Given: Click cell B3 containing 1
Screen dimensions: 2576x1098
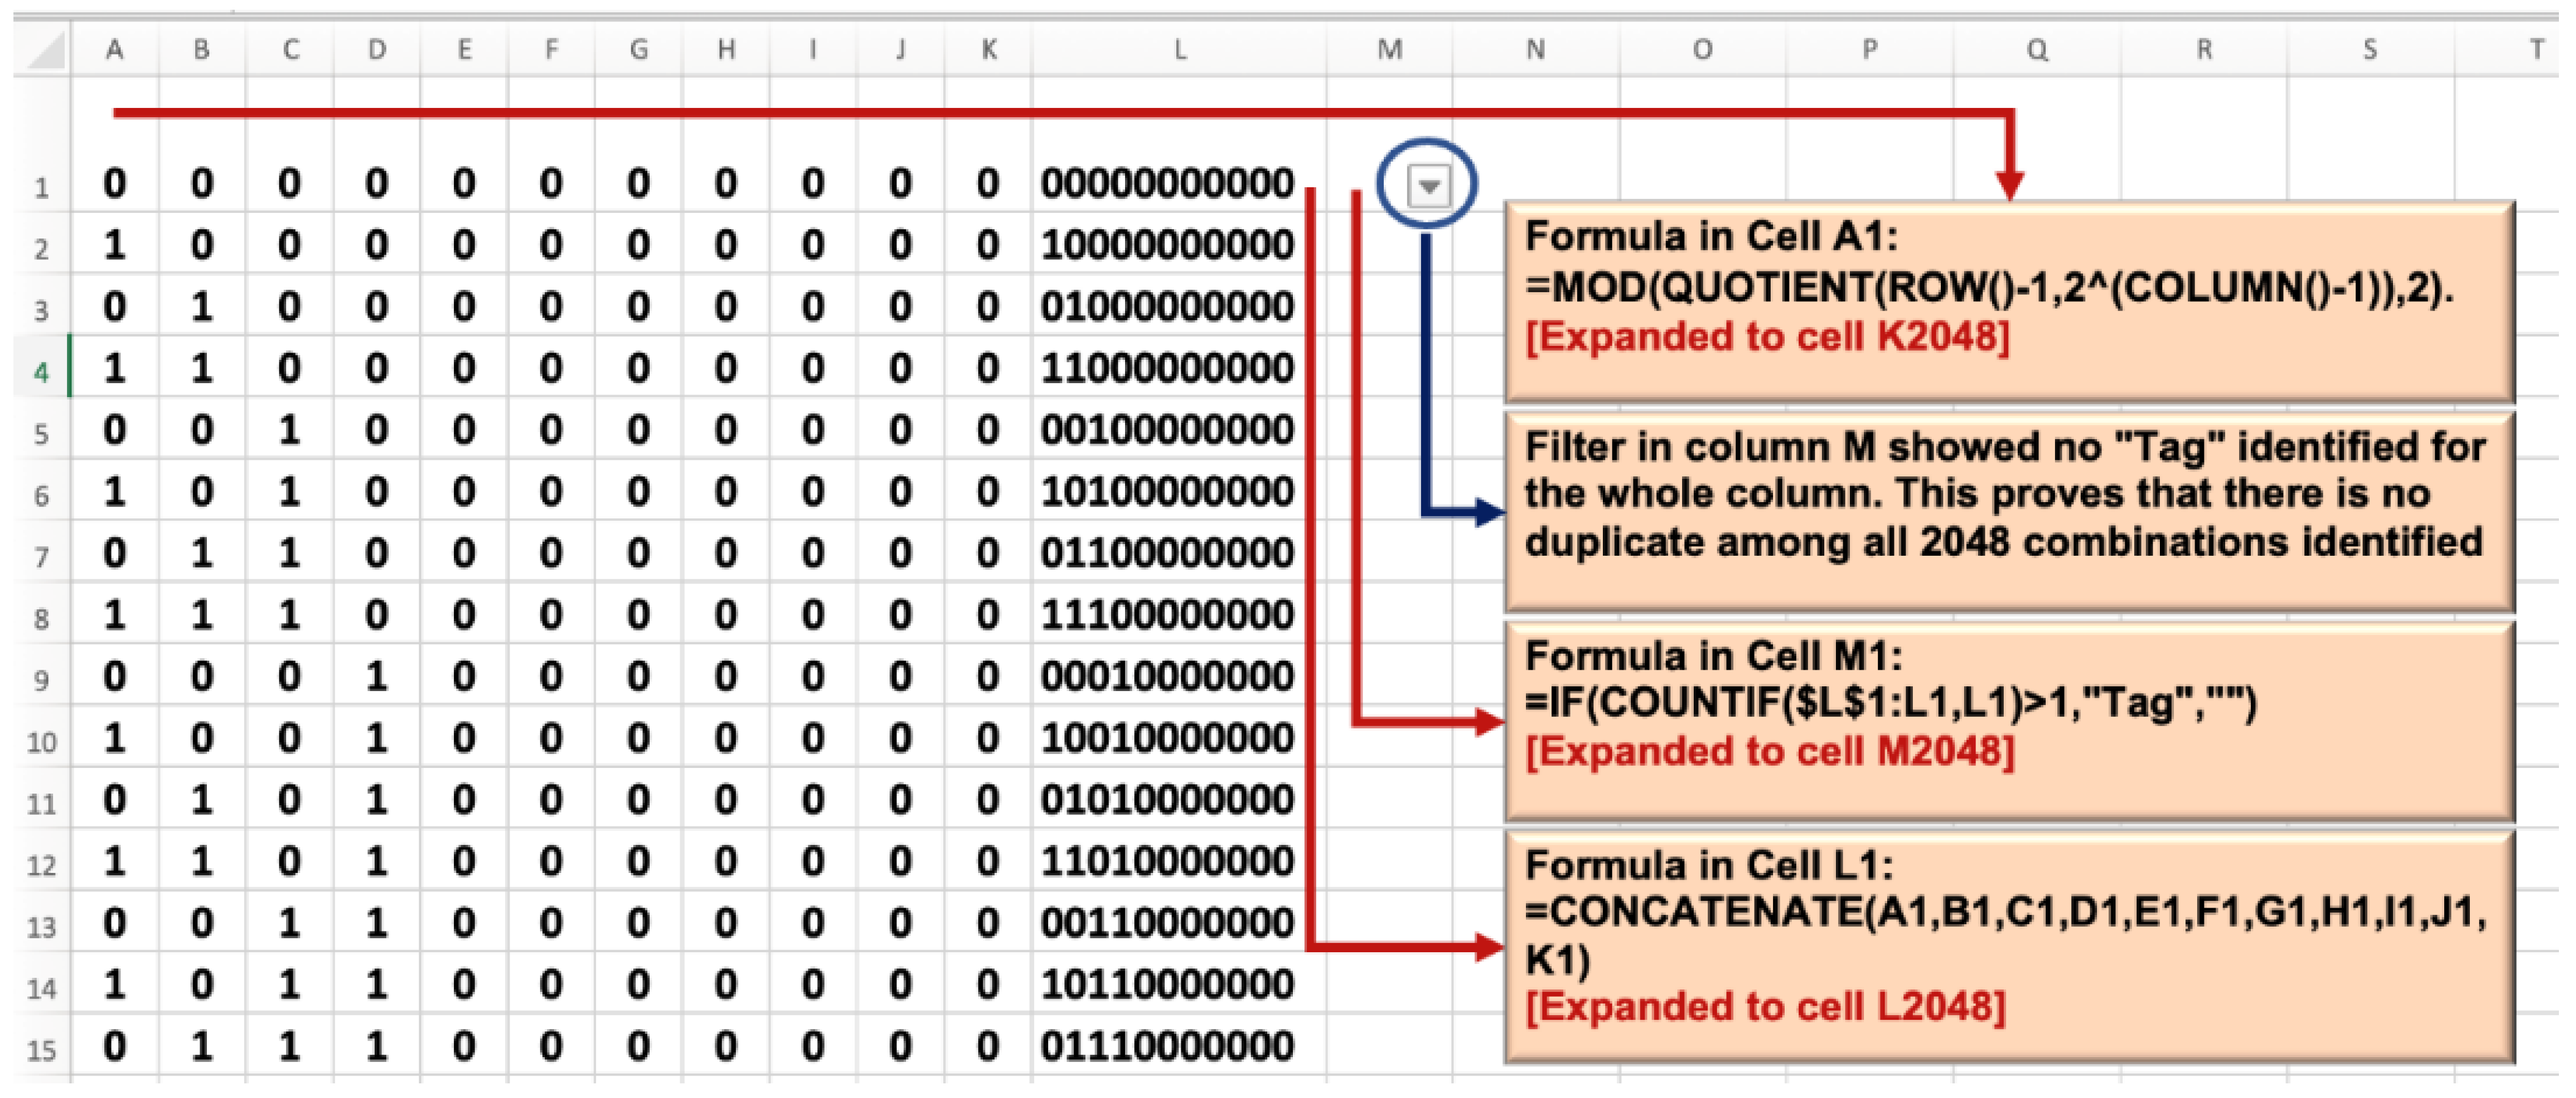Looking at the screenshot, I should coord(202,307).
